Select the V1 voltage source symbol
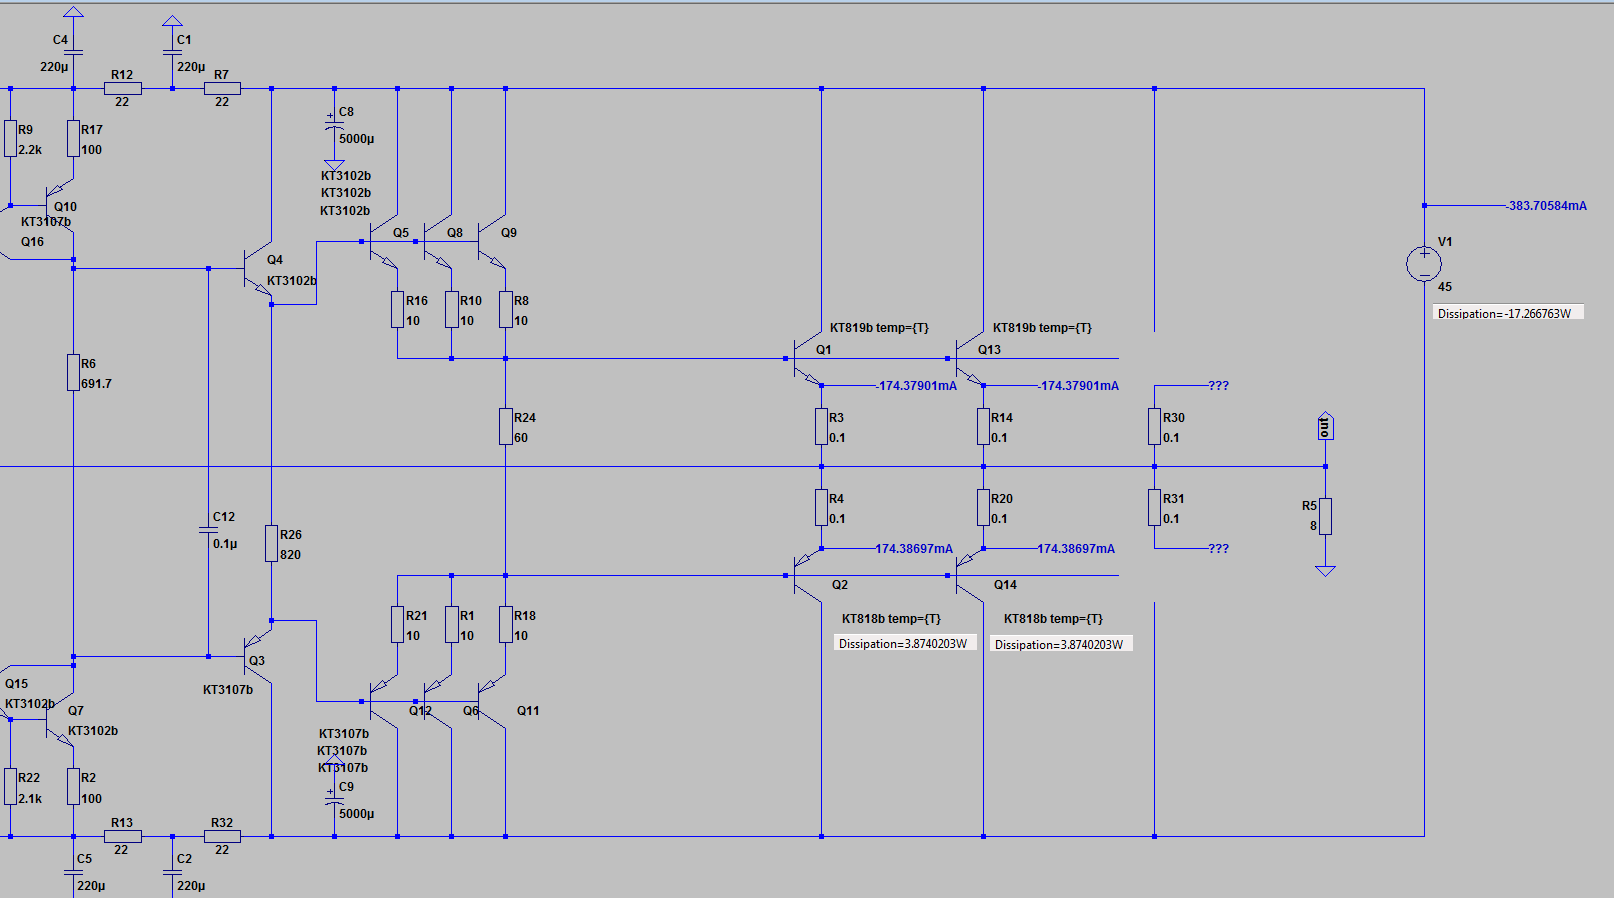This screenshot has height=898, width=1614. (1424, 264)
